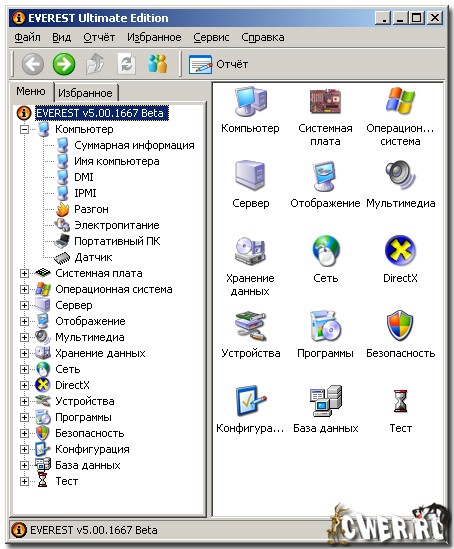Expand the Сеть tree node
The image size is (454, 549).
[x=24, y=369]
